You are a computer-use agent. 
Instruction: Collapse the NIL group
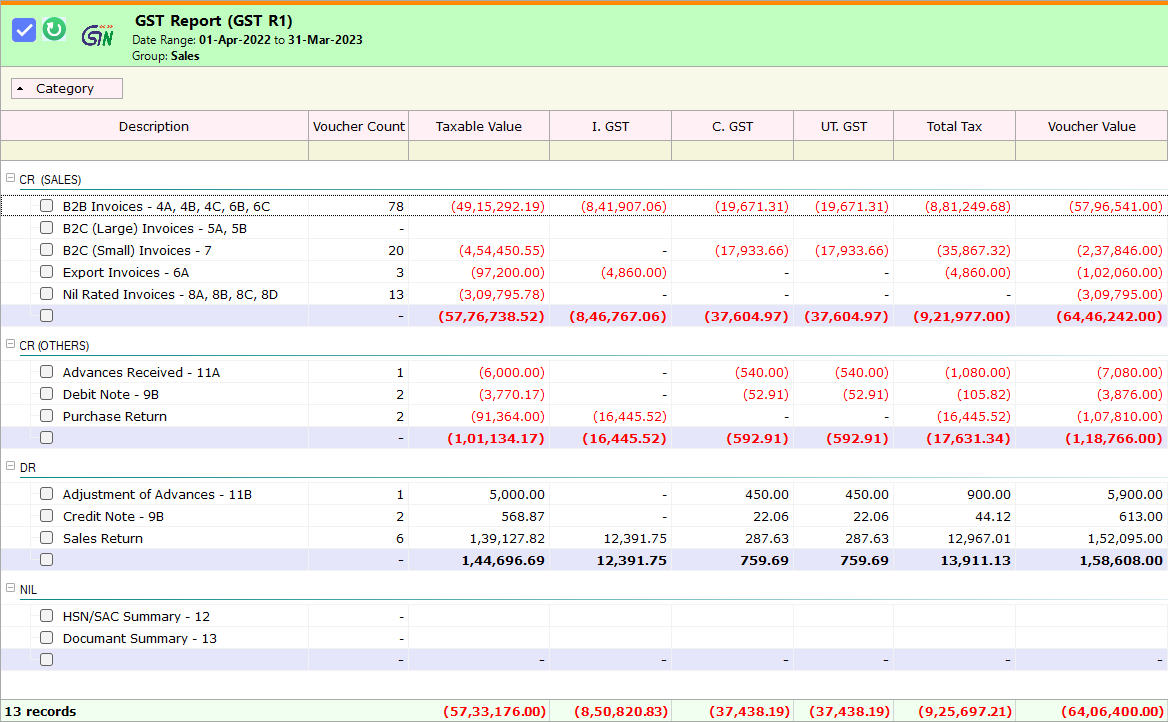(x=9, y=590)
